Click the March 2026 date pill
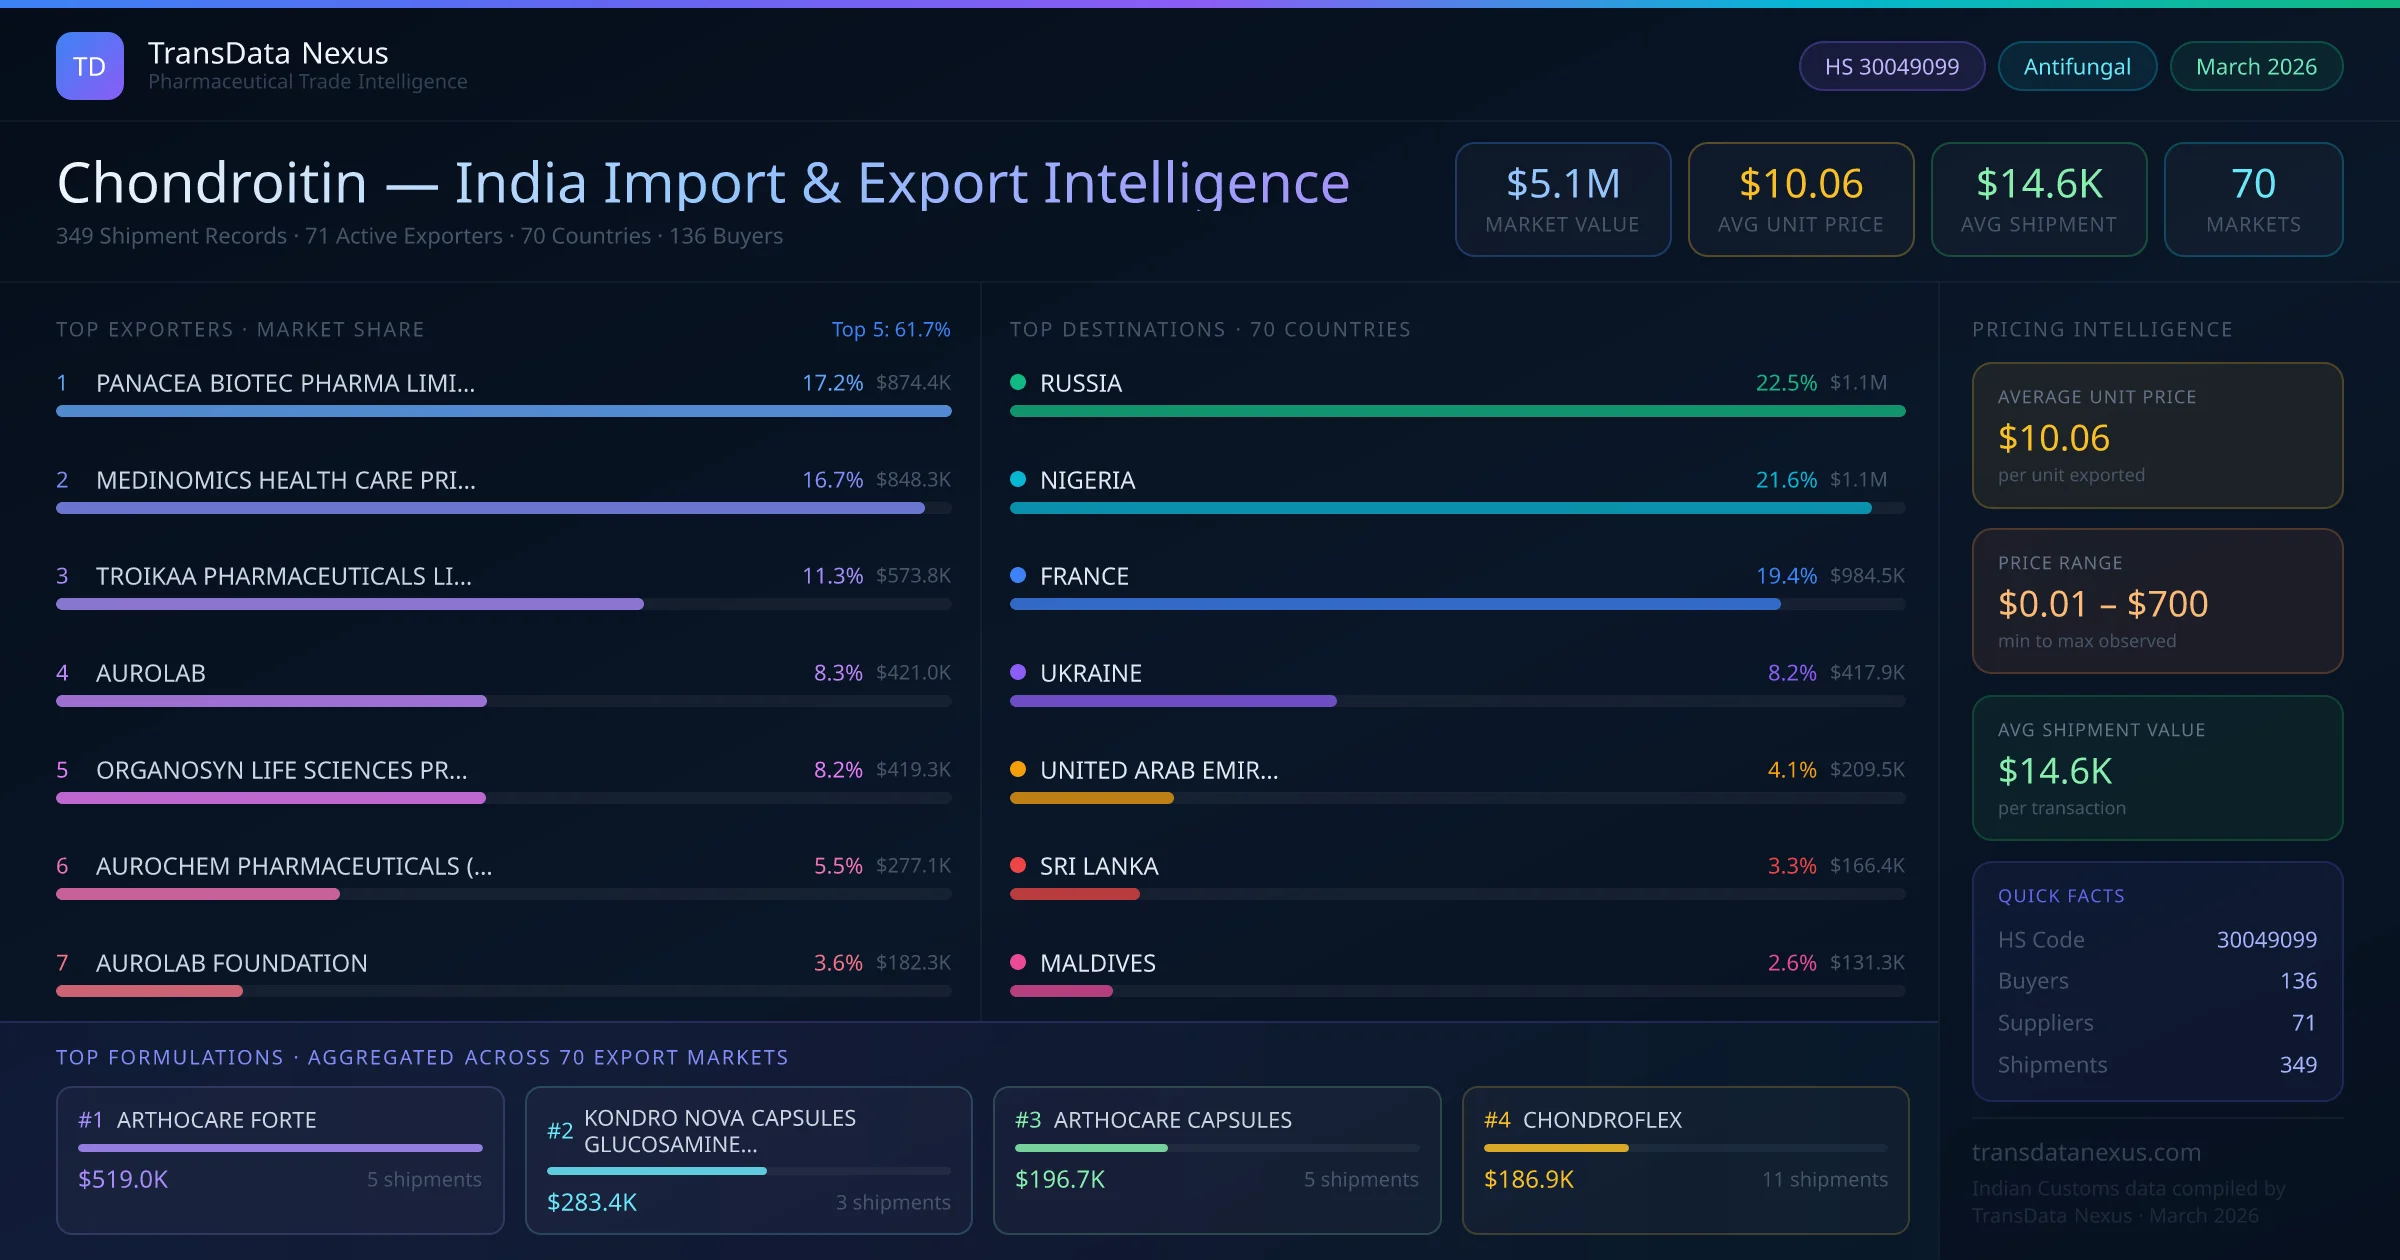Image resolution: width=2400 pixels, height=1260 pixels. click(2255, 66)
